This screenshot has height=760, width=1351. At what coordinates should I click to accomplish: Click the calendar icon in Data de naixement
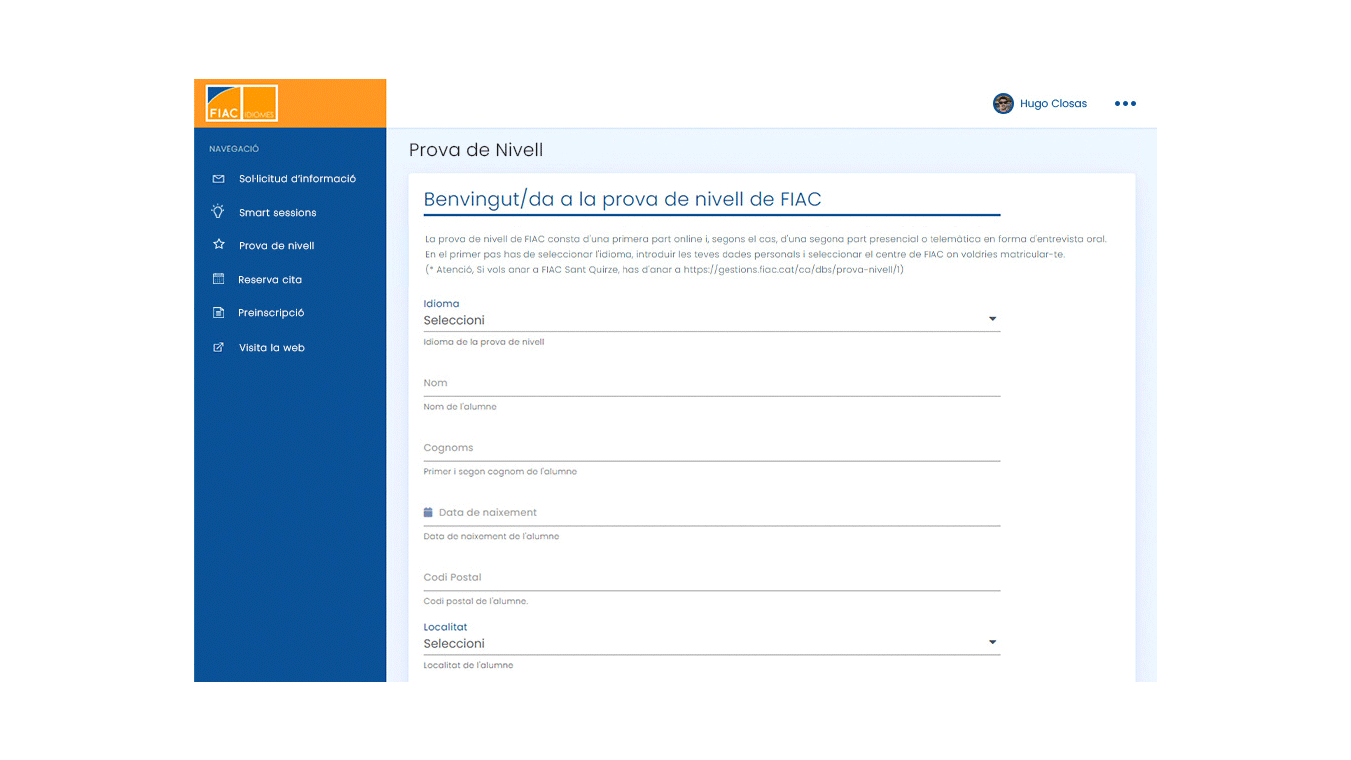[x=428, y=512]
